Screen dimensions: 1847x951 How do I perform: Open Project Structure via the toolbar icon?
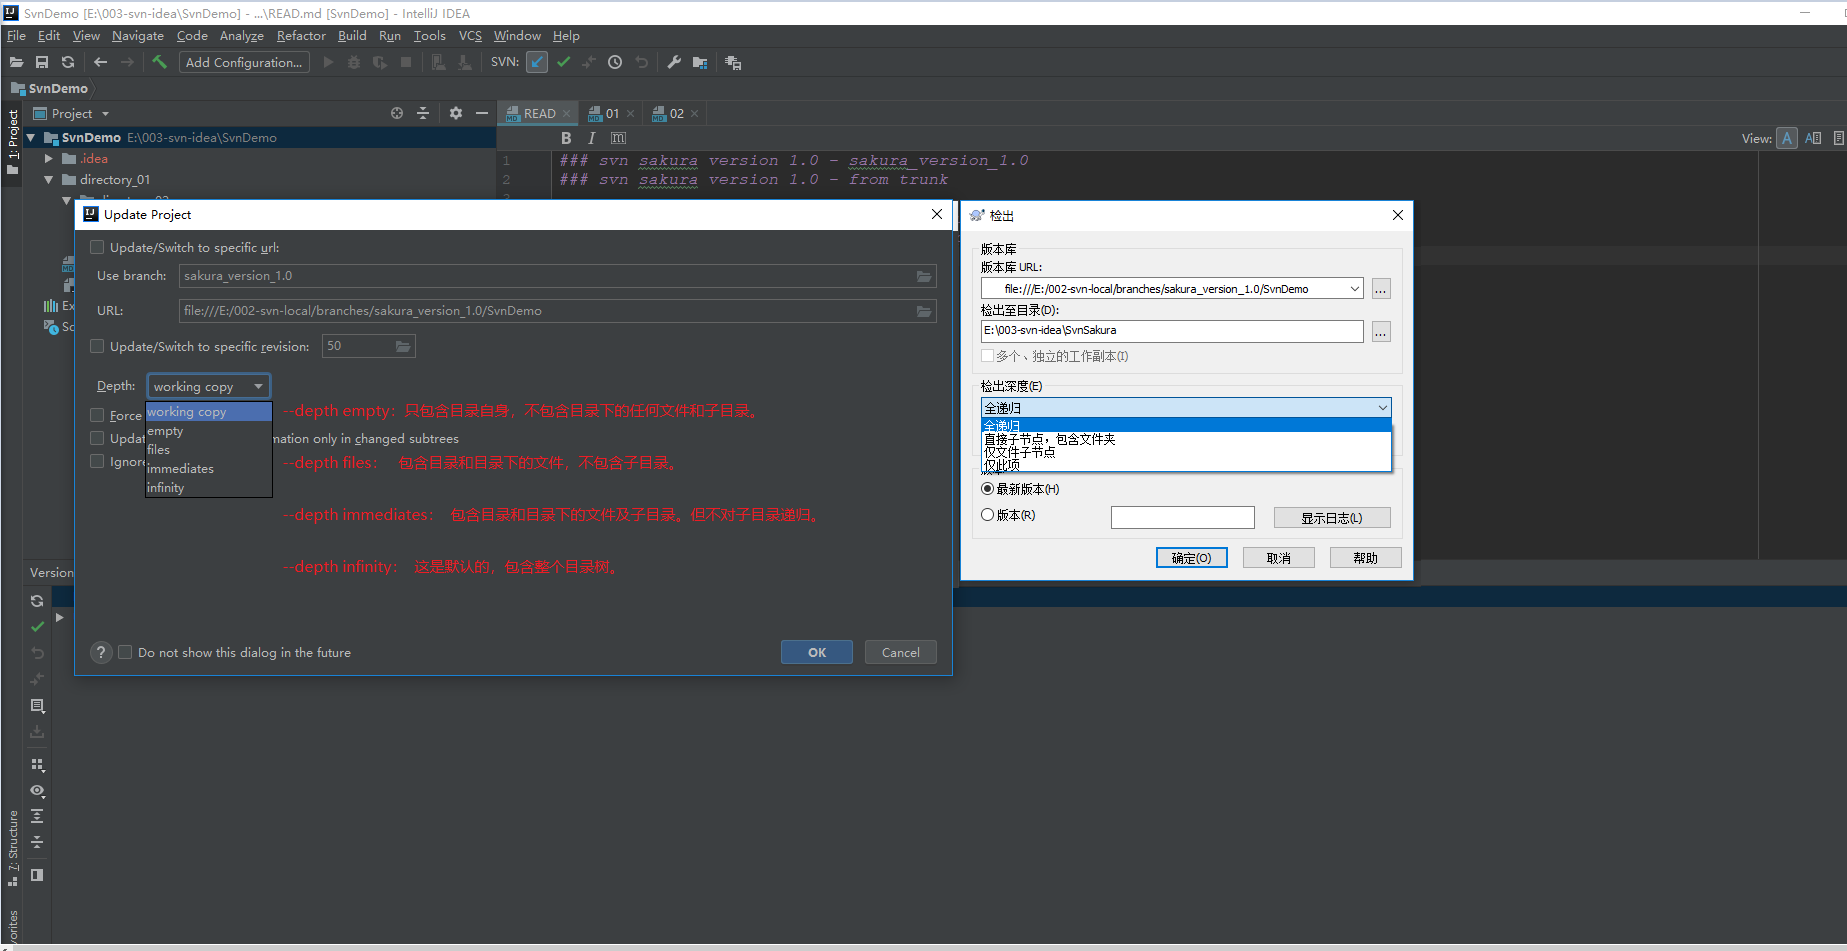[700, 62]
